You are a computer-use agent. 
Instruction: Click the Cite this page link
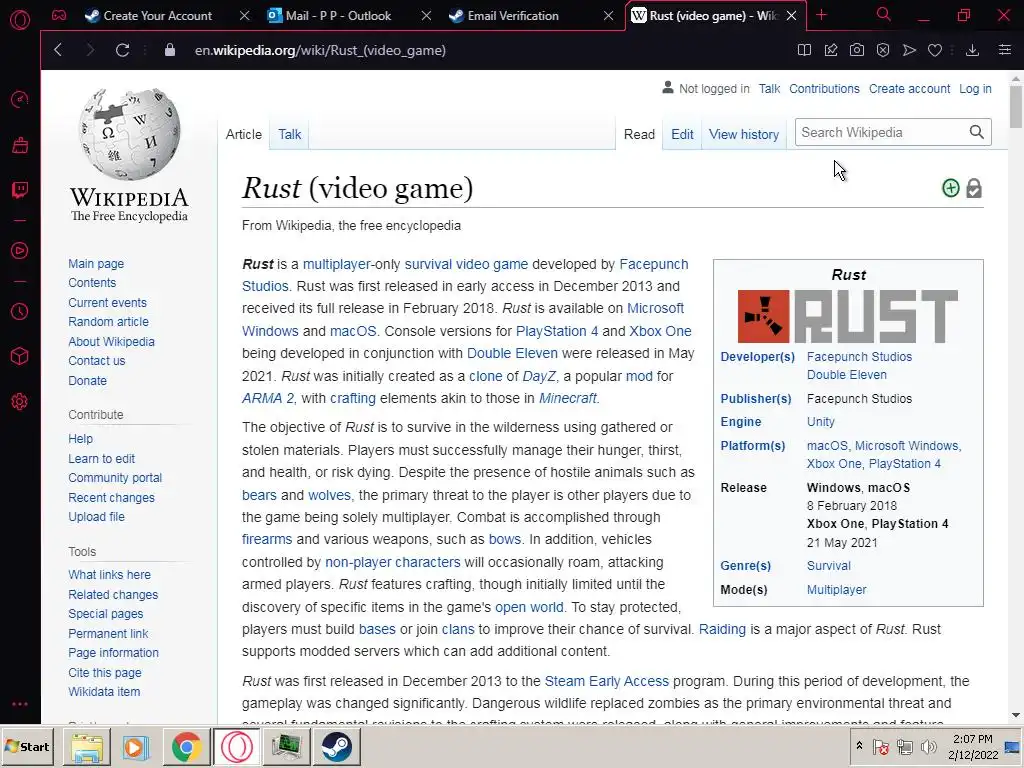104,672
